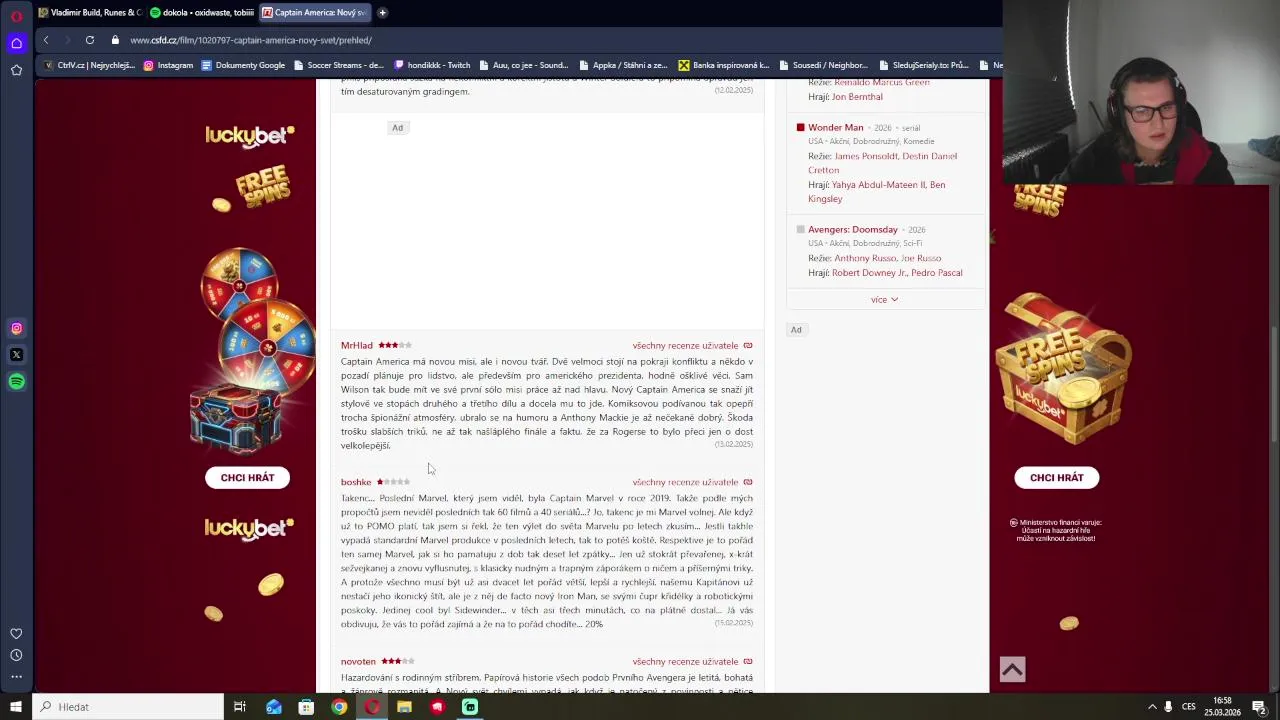
Task: Go back with browser back arrow
Action: point(46,40)
